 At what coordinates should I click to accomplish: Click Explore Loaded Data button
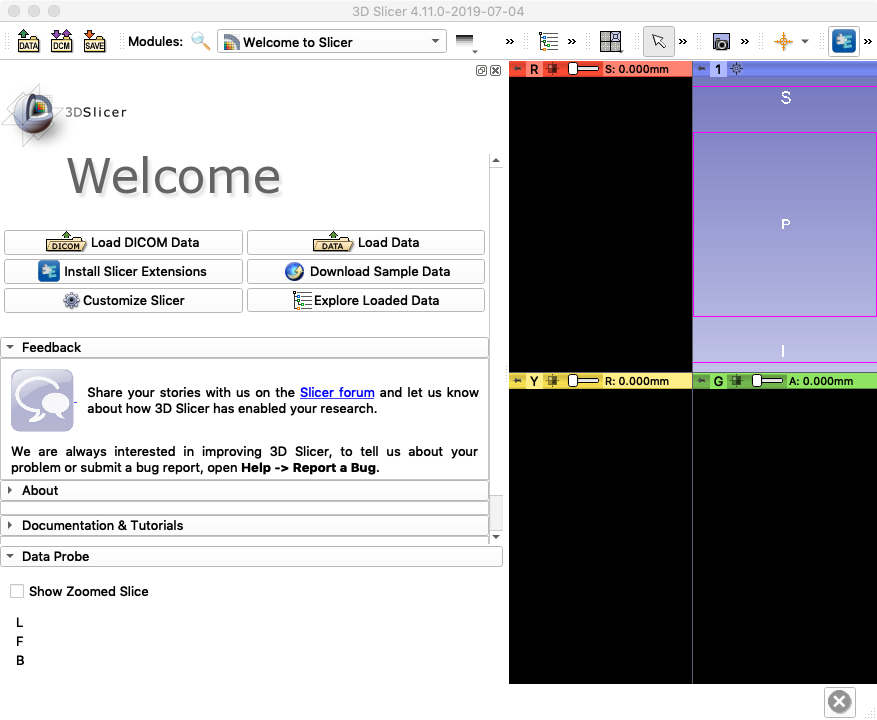point(366,300)
